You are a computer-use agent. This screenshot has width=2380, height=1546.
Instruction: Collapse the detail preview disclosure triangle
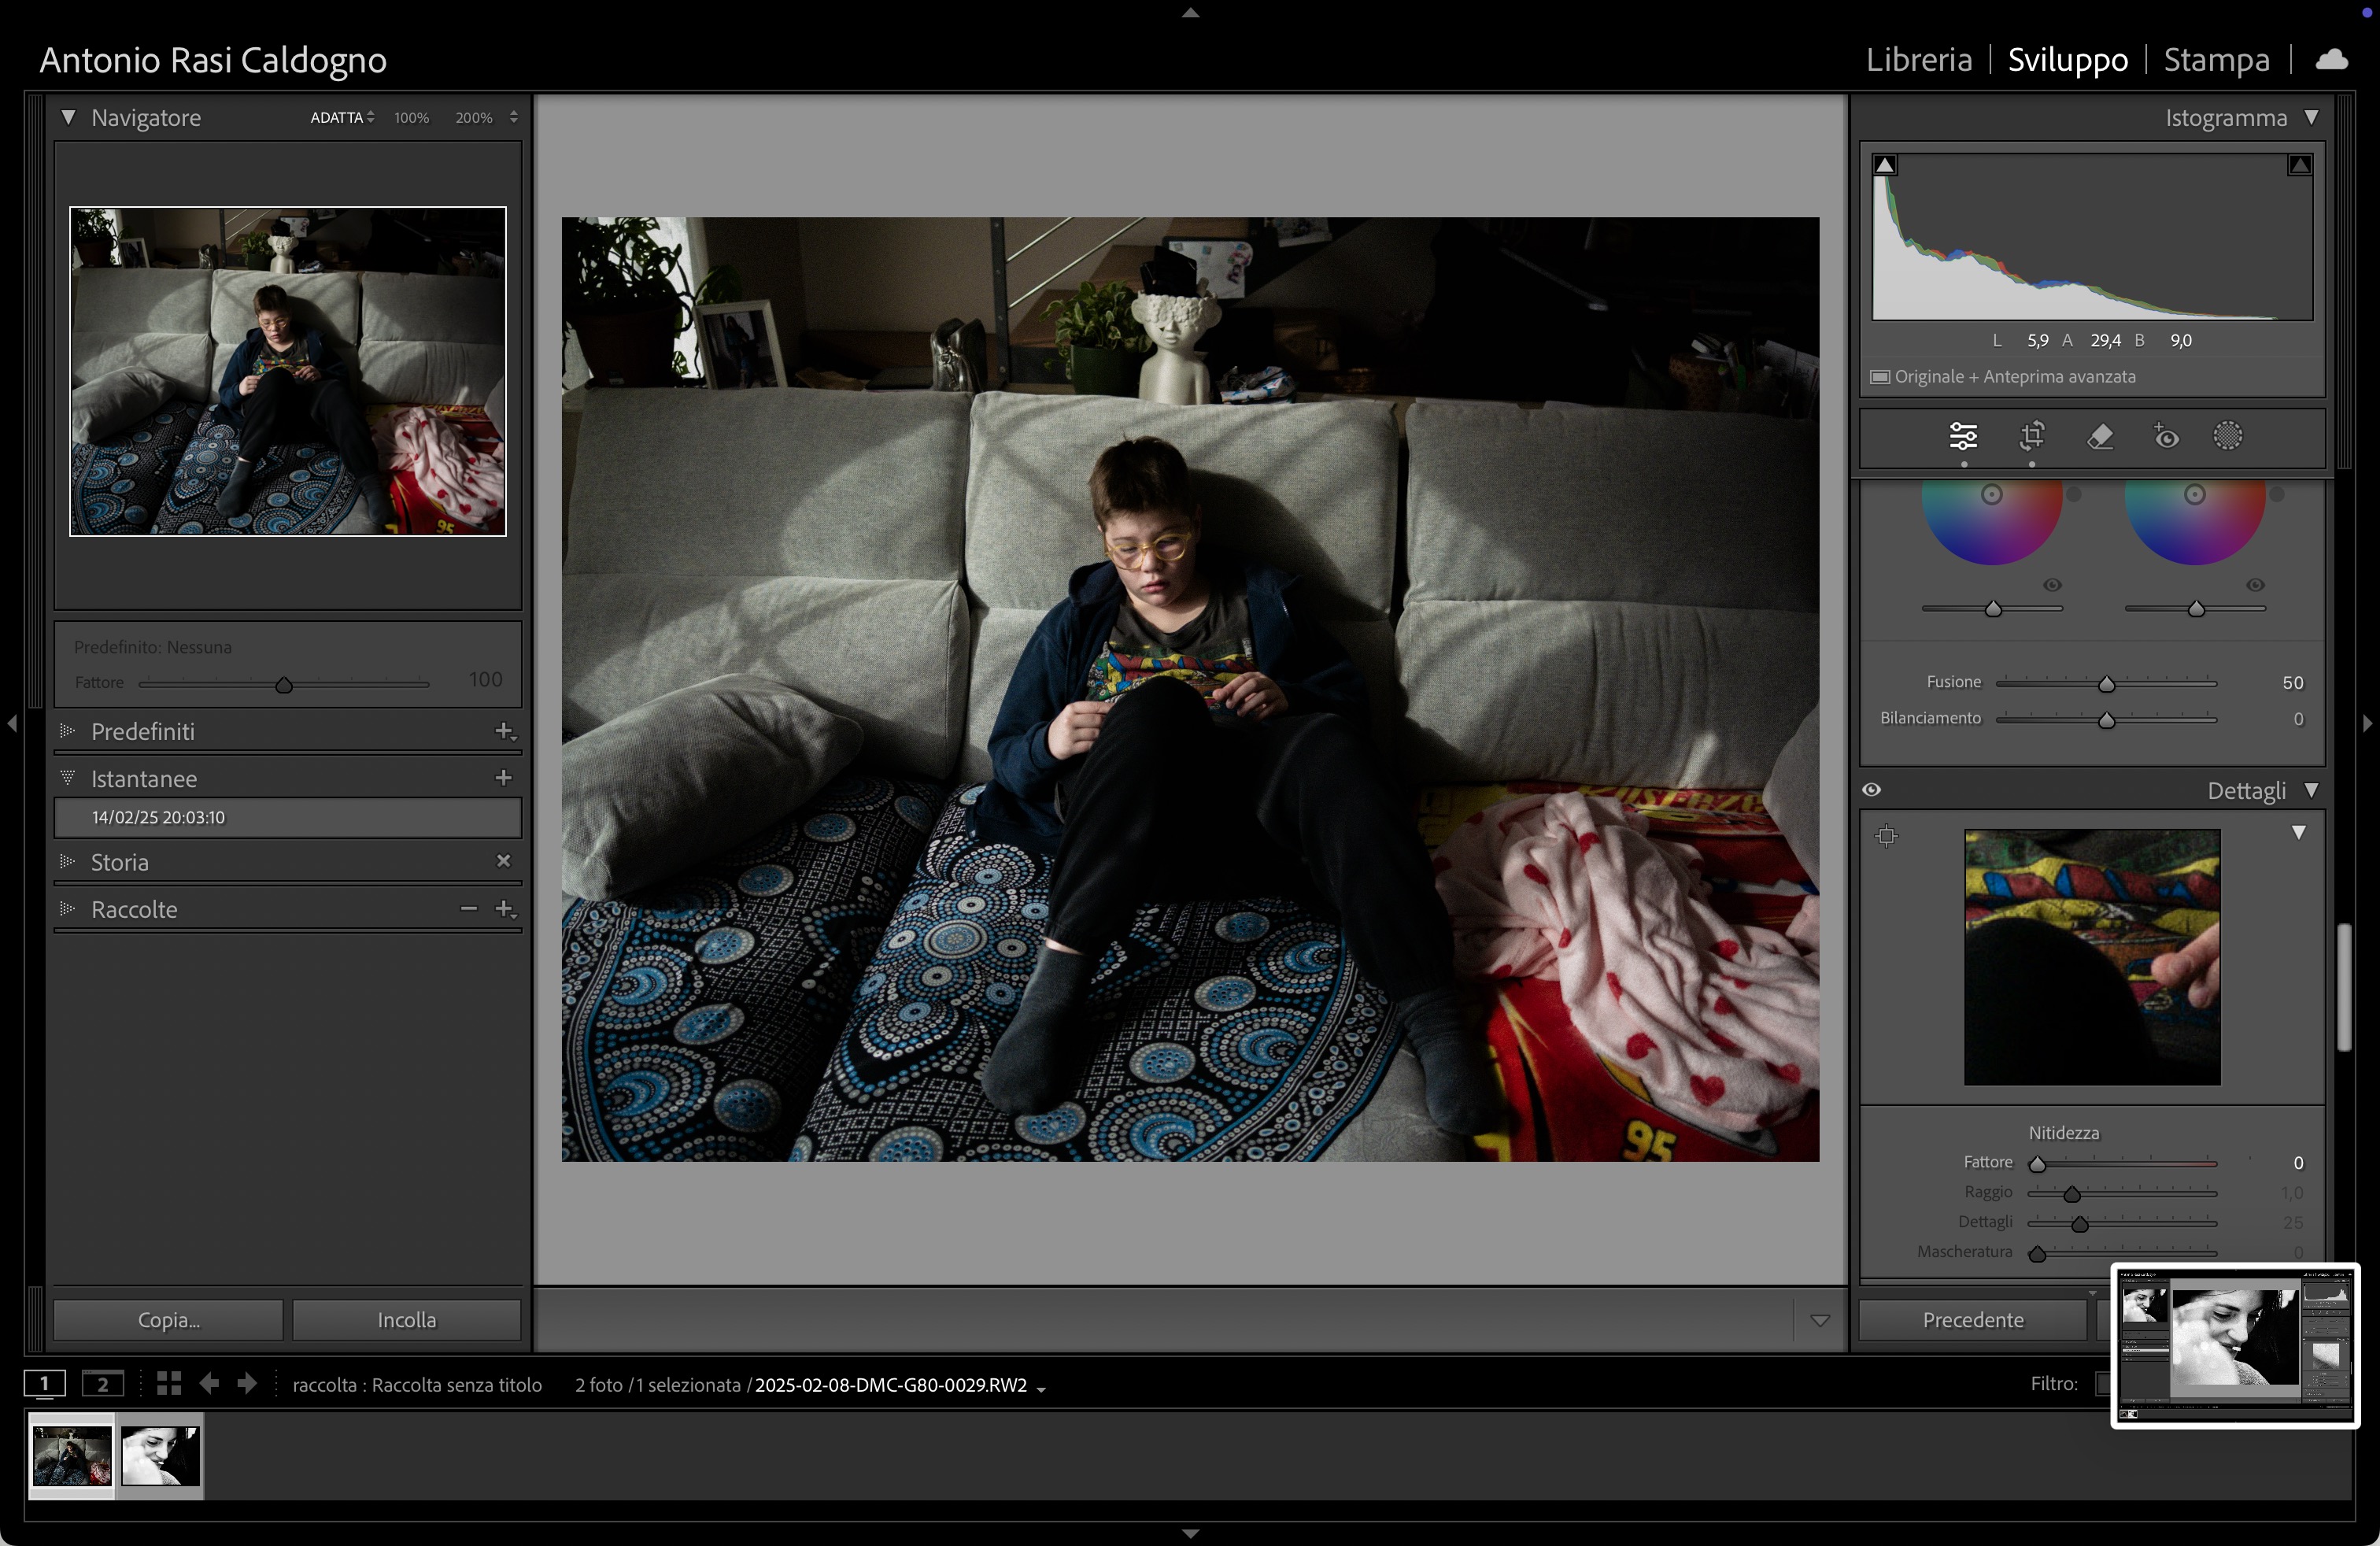[2299, 832]
